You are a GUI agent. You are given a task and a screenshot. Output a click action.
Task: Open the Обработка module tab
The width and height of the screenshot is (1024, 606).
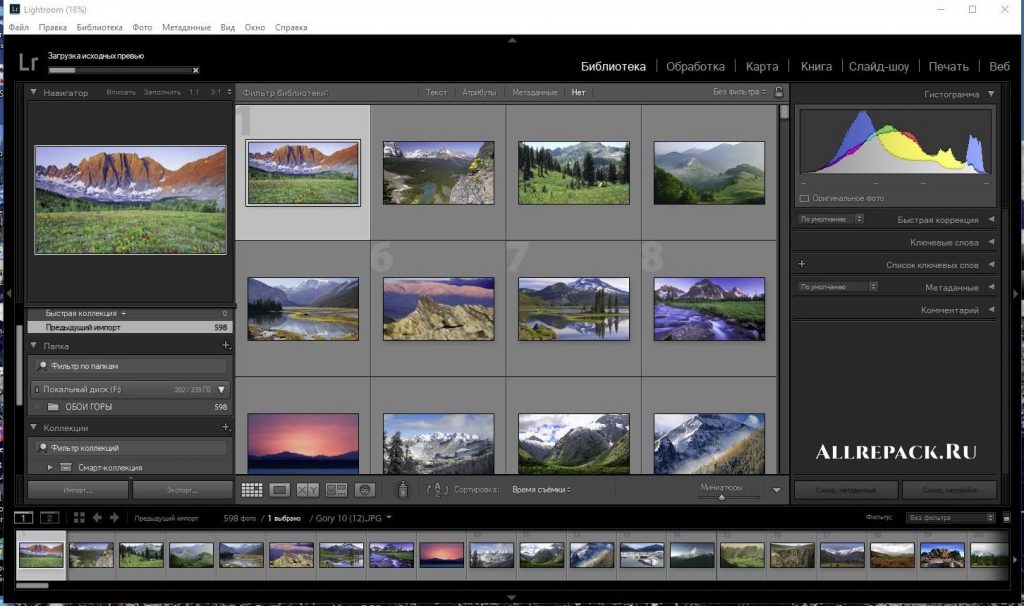695,67
